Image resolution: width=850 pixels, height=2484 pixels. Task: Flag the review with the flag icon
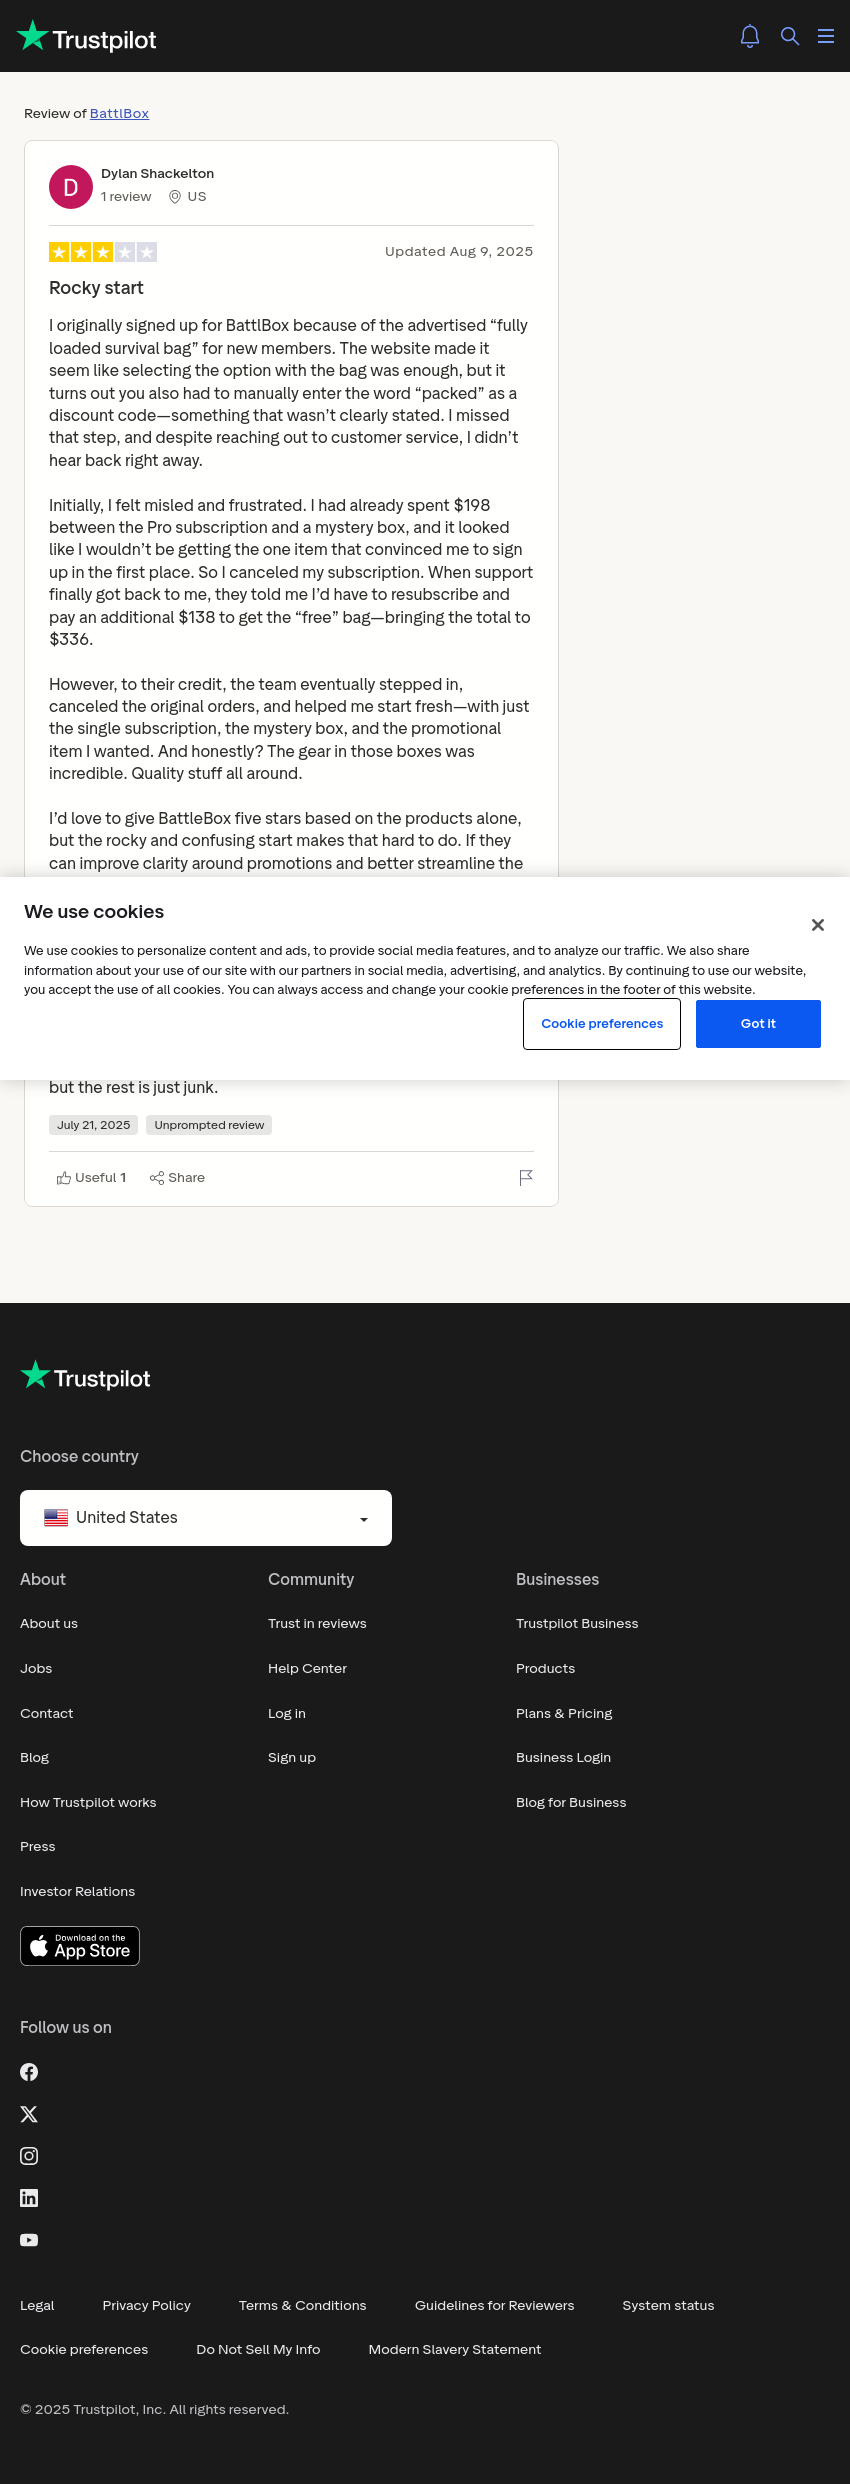pos(526,1178)
